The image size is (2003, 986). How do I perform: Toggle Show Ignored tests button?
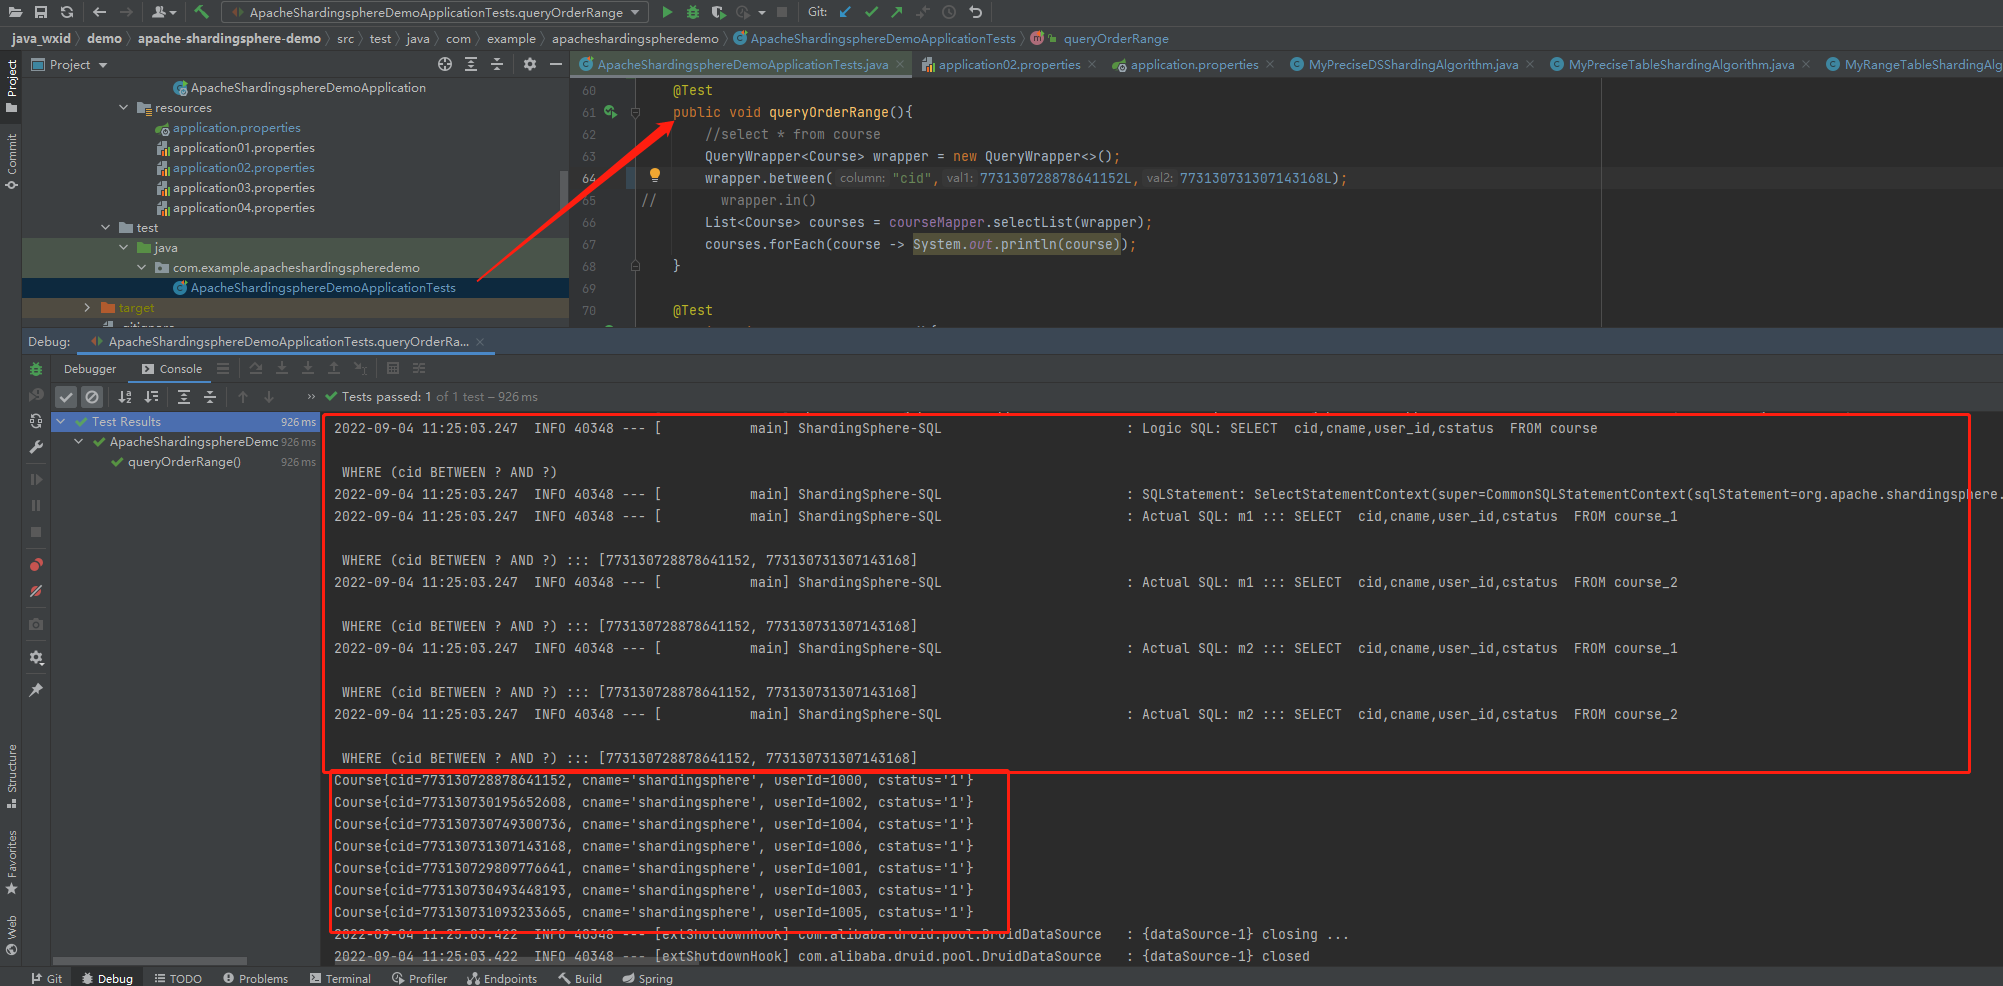click(x=92, y=397)
